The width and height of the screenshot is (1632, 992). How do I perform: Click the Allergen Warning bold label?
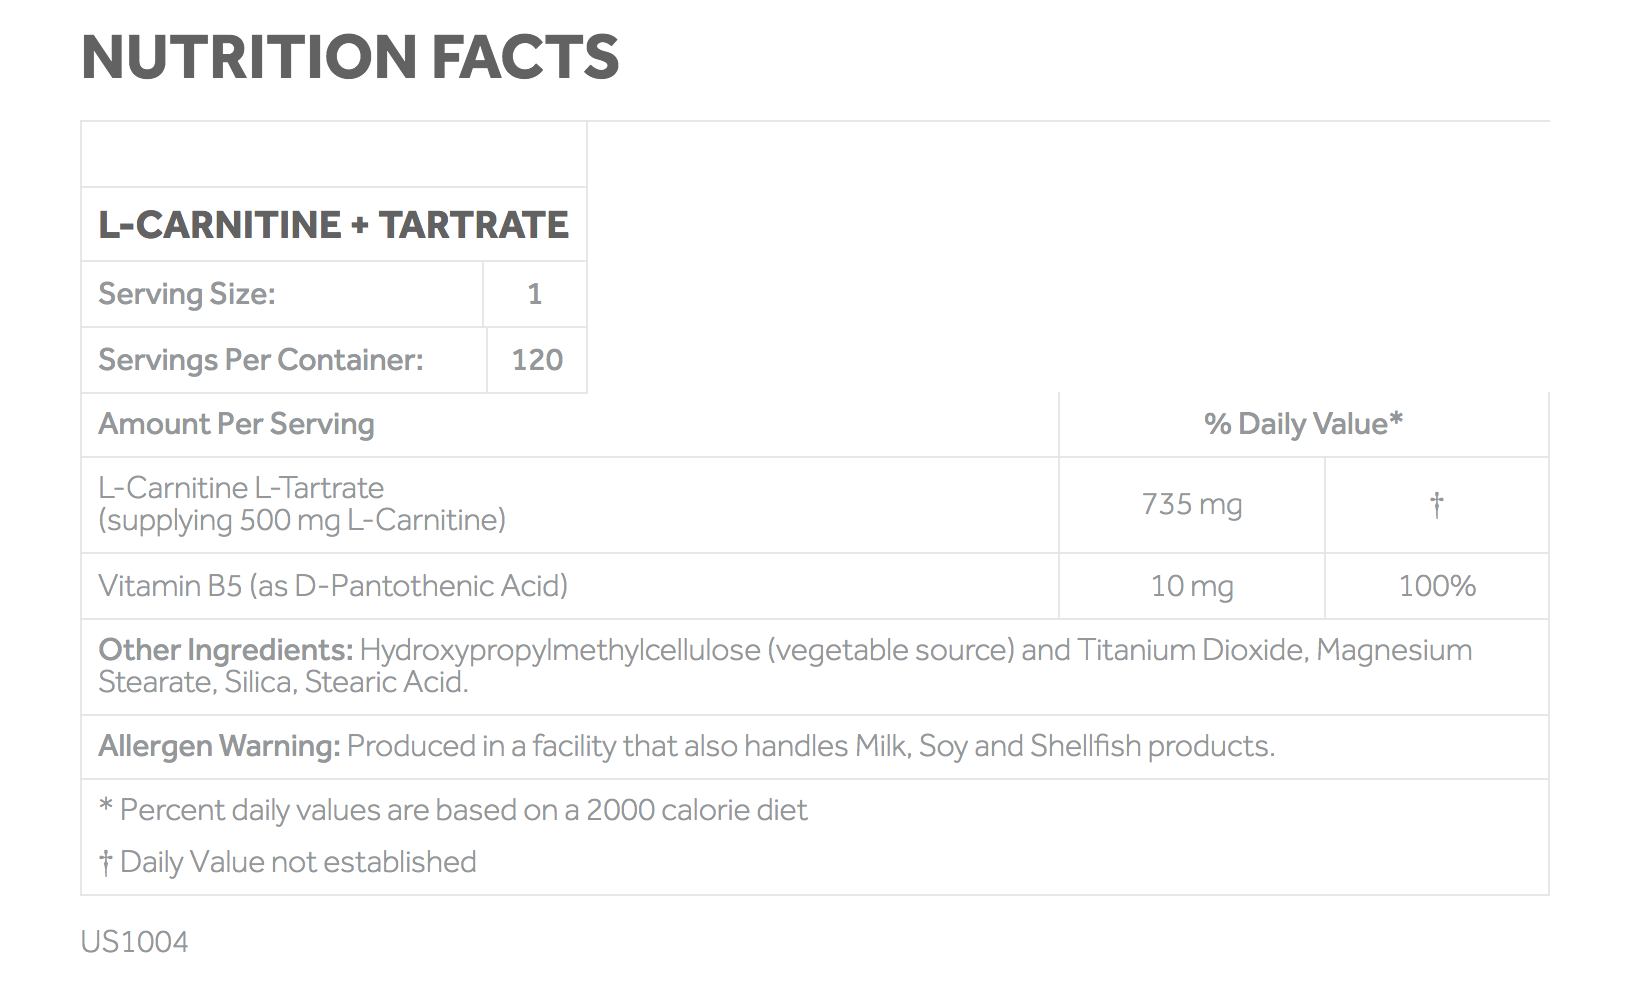coord(219,746)
